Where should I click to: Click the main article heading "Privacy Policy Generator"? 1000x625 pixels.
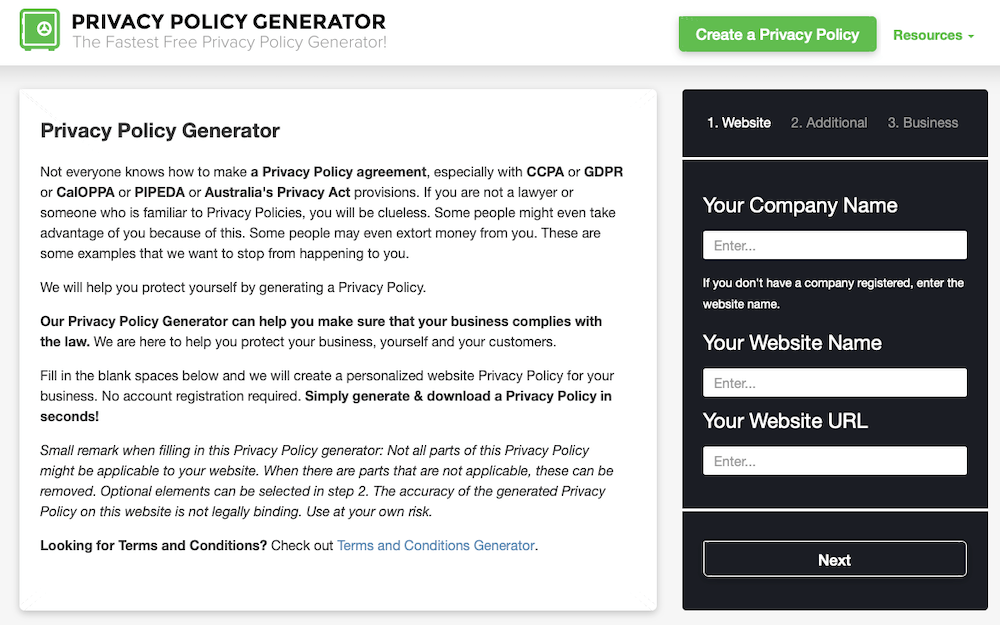160,131
